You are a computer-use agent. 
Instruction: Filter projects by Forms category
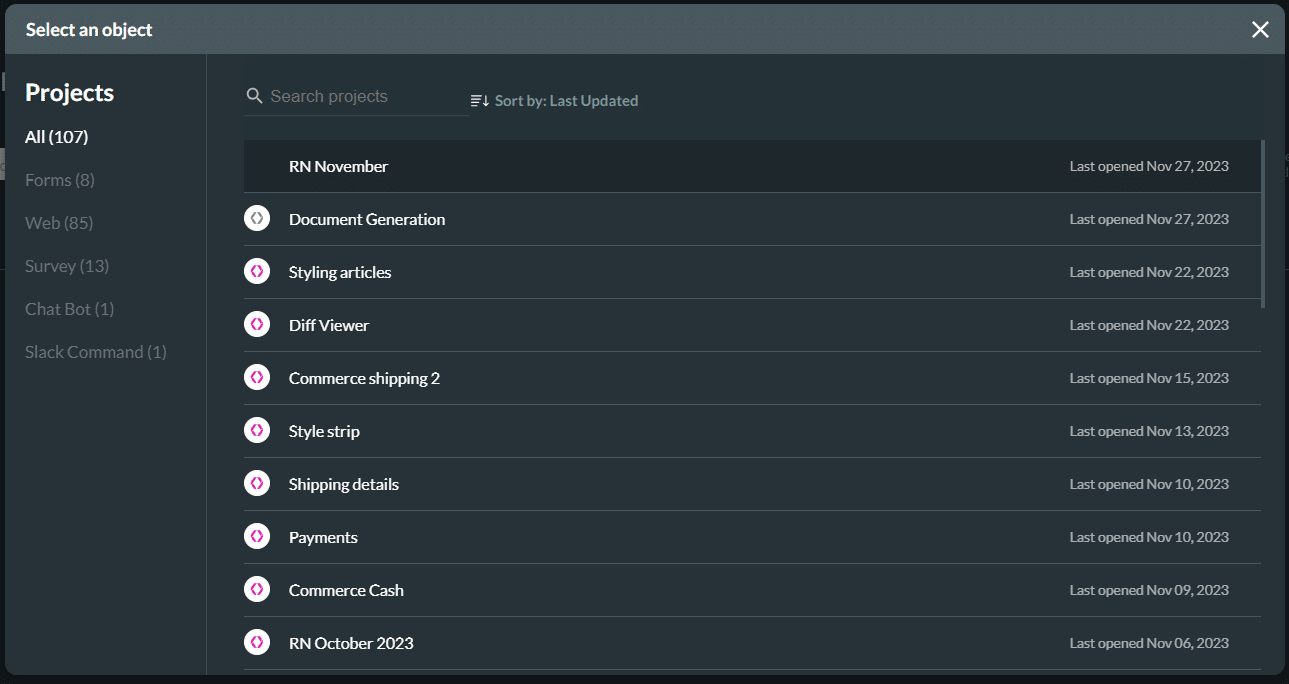[59, 179]
